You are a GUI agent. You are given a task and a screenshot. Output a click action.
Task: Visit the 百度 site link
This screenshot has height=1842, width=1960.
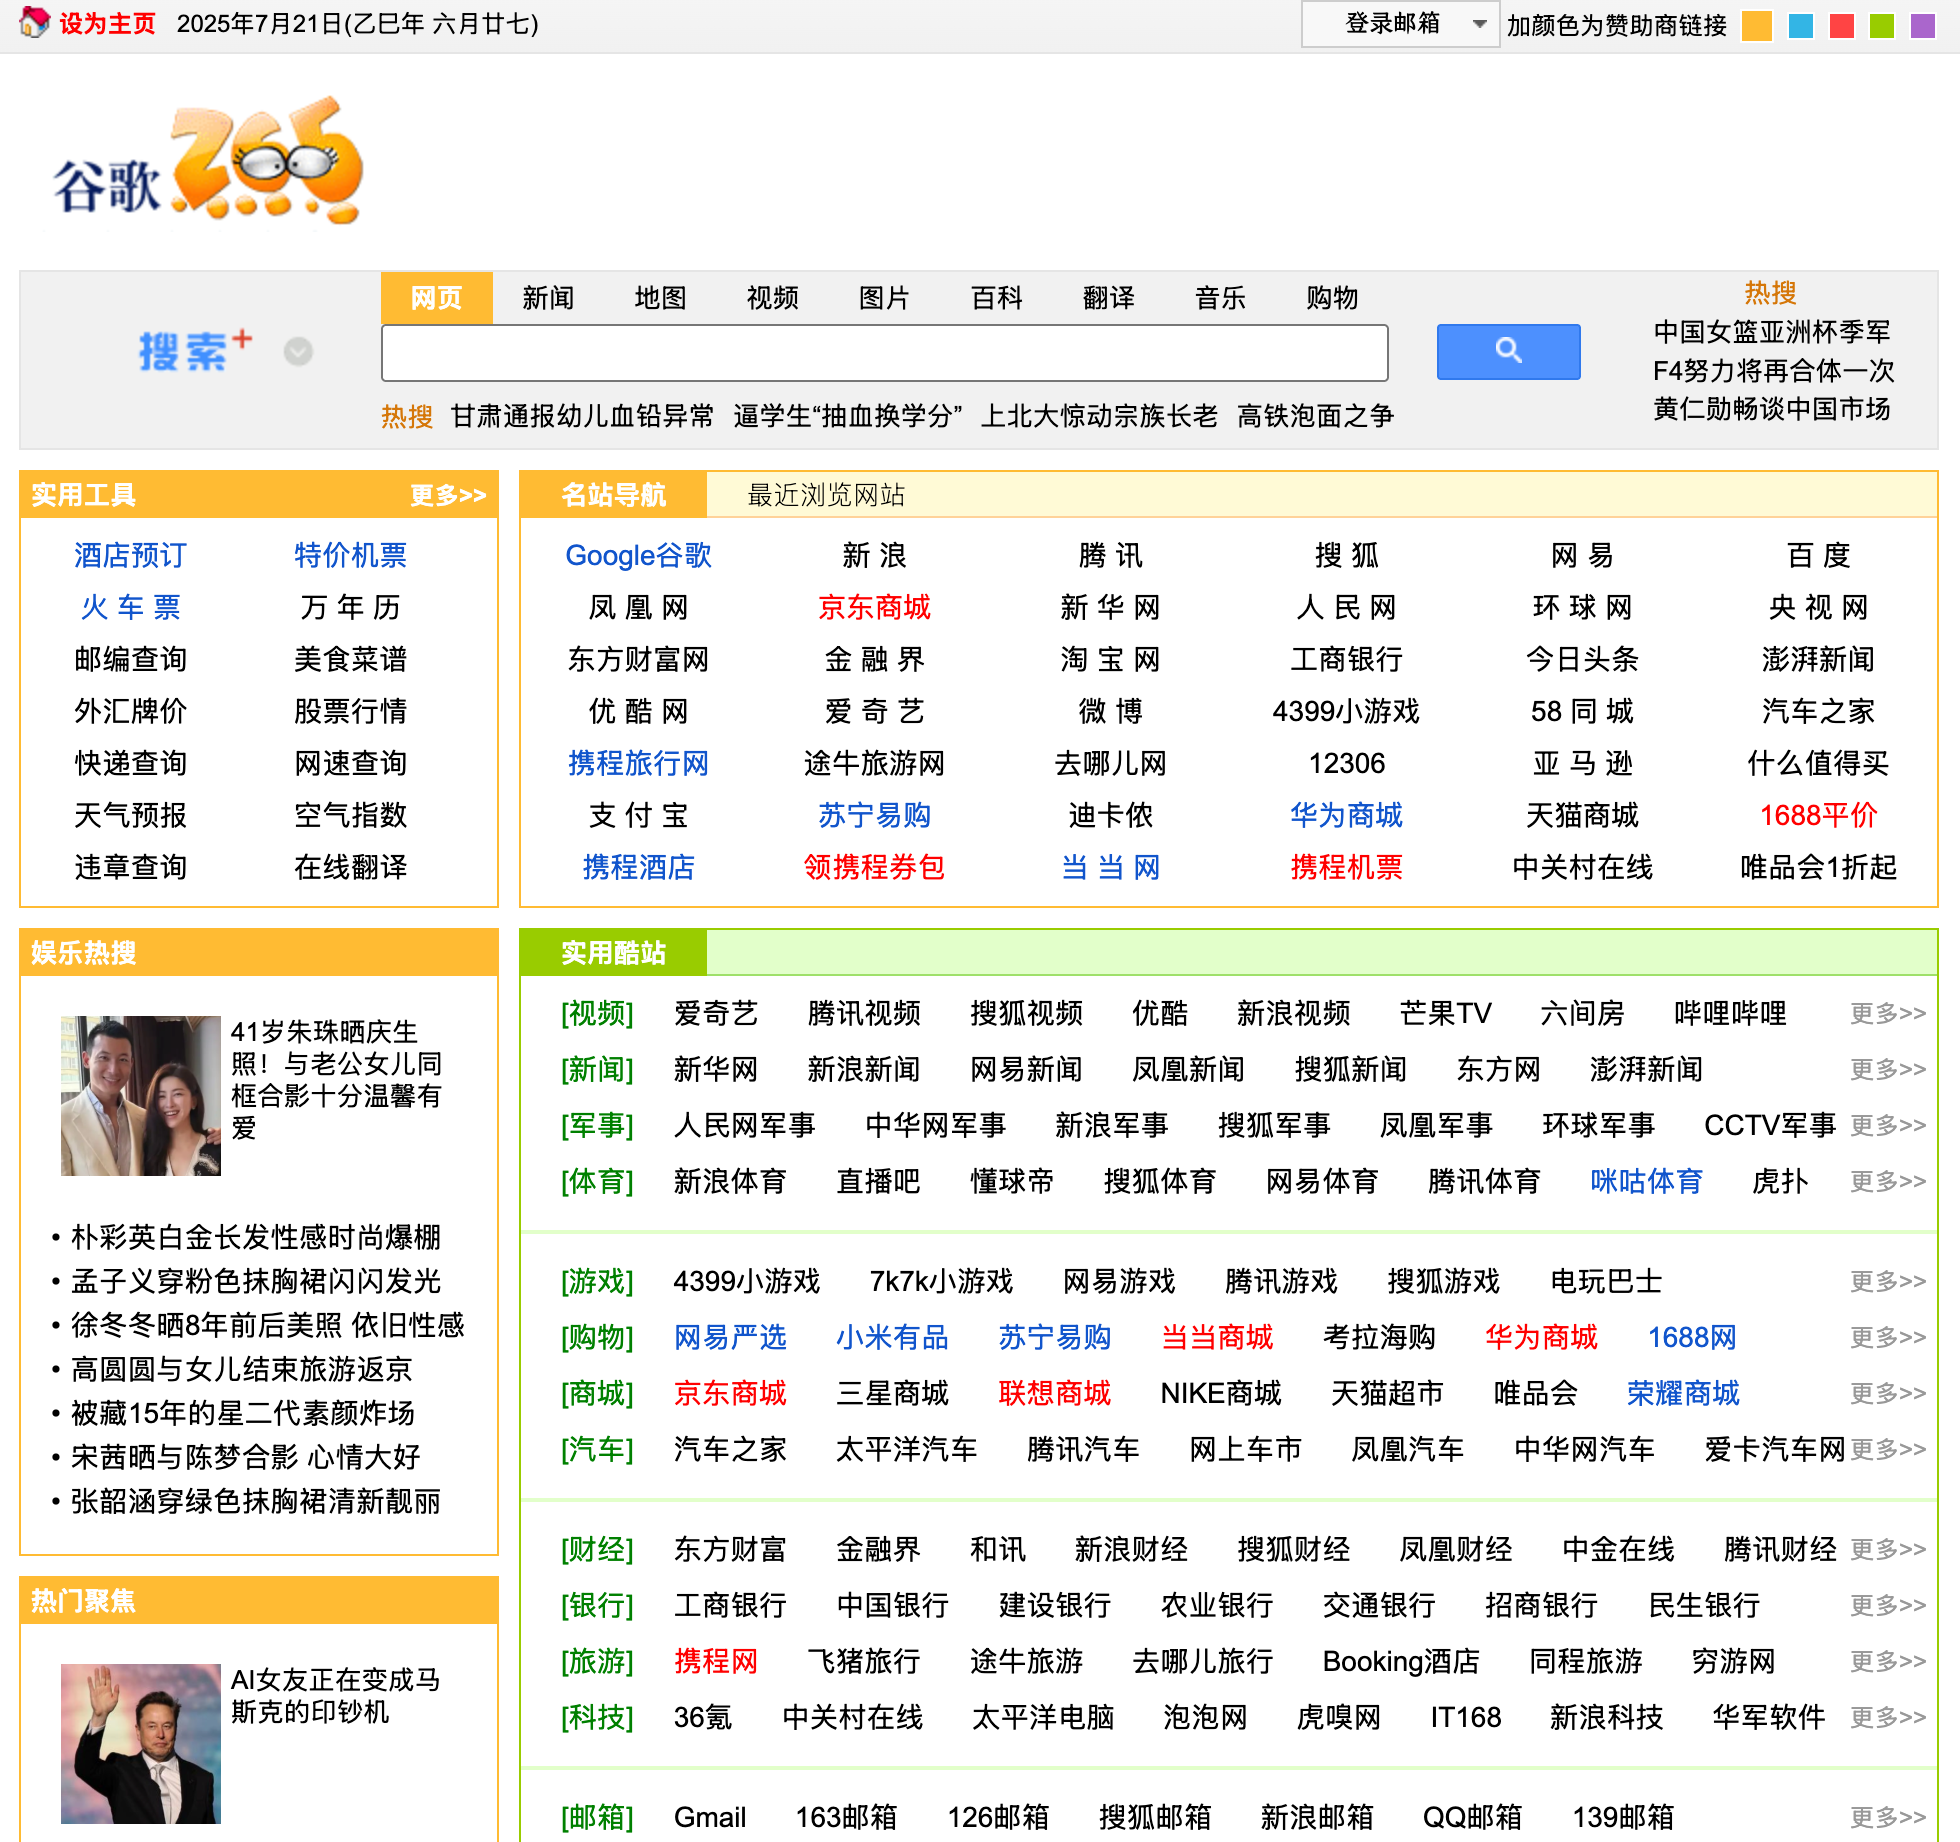1818,555
